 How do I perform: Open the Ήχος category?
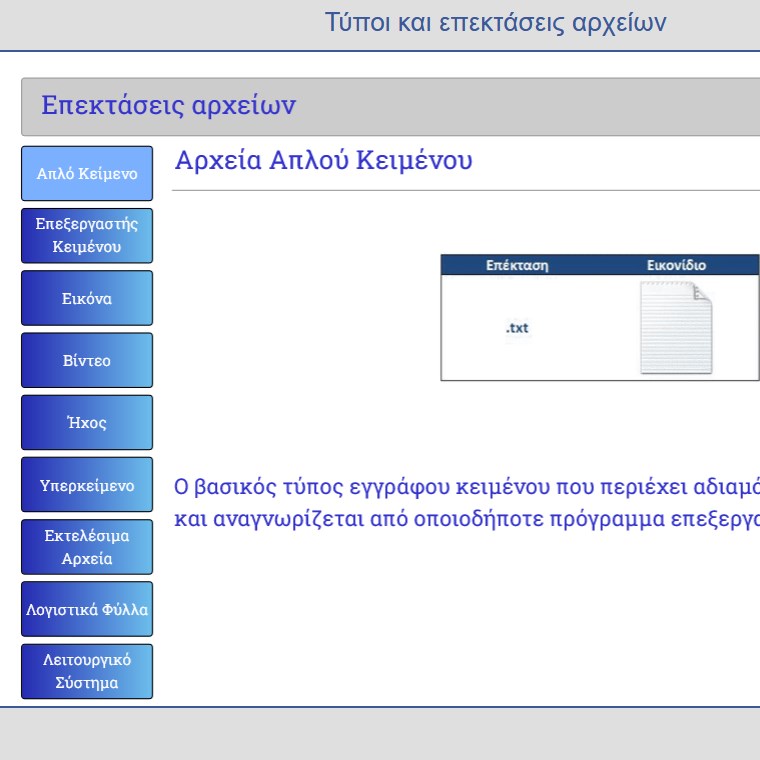point(87,422)
